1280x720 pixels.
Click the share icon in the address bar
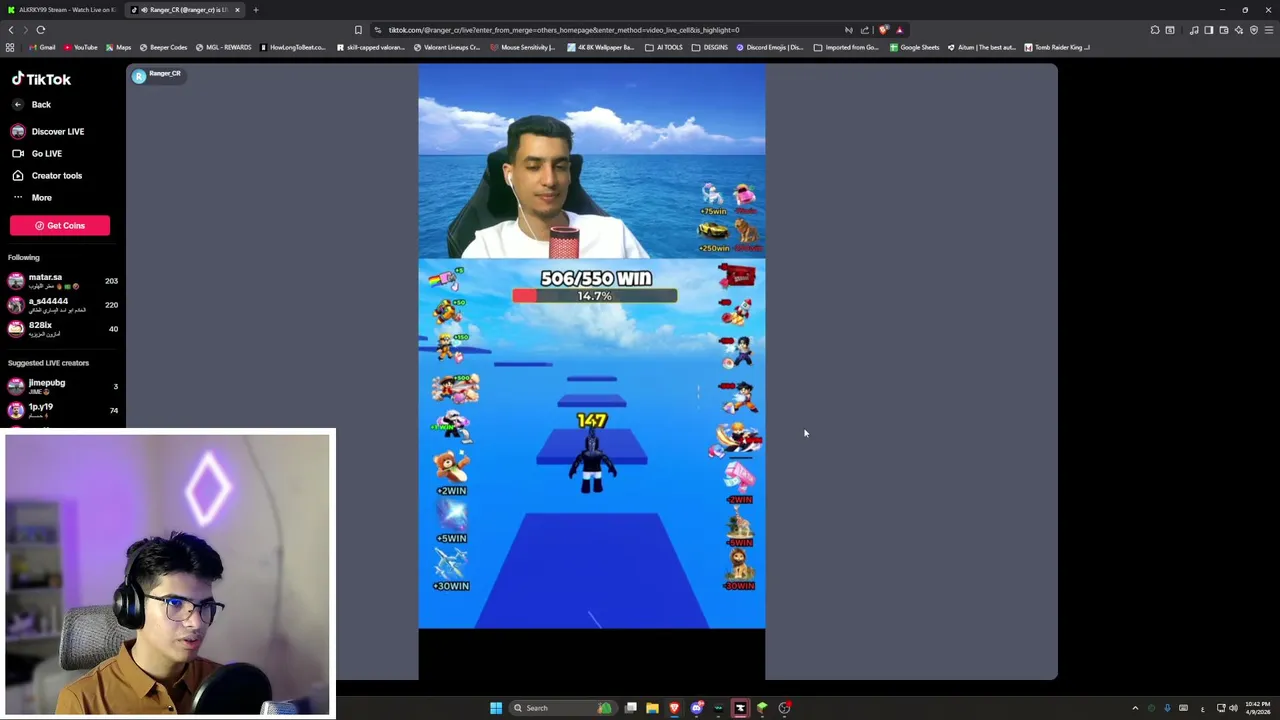[865, 30]
